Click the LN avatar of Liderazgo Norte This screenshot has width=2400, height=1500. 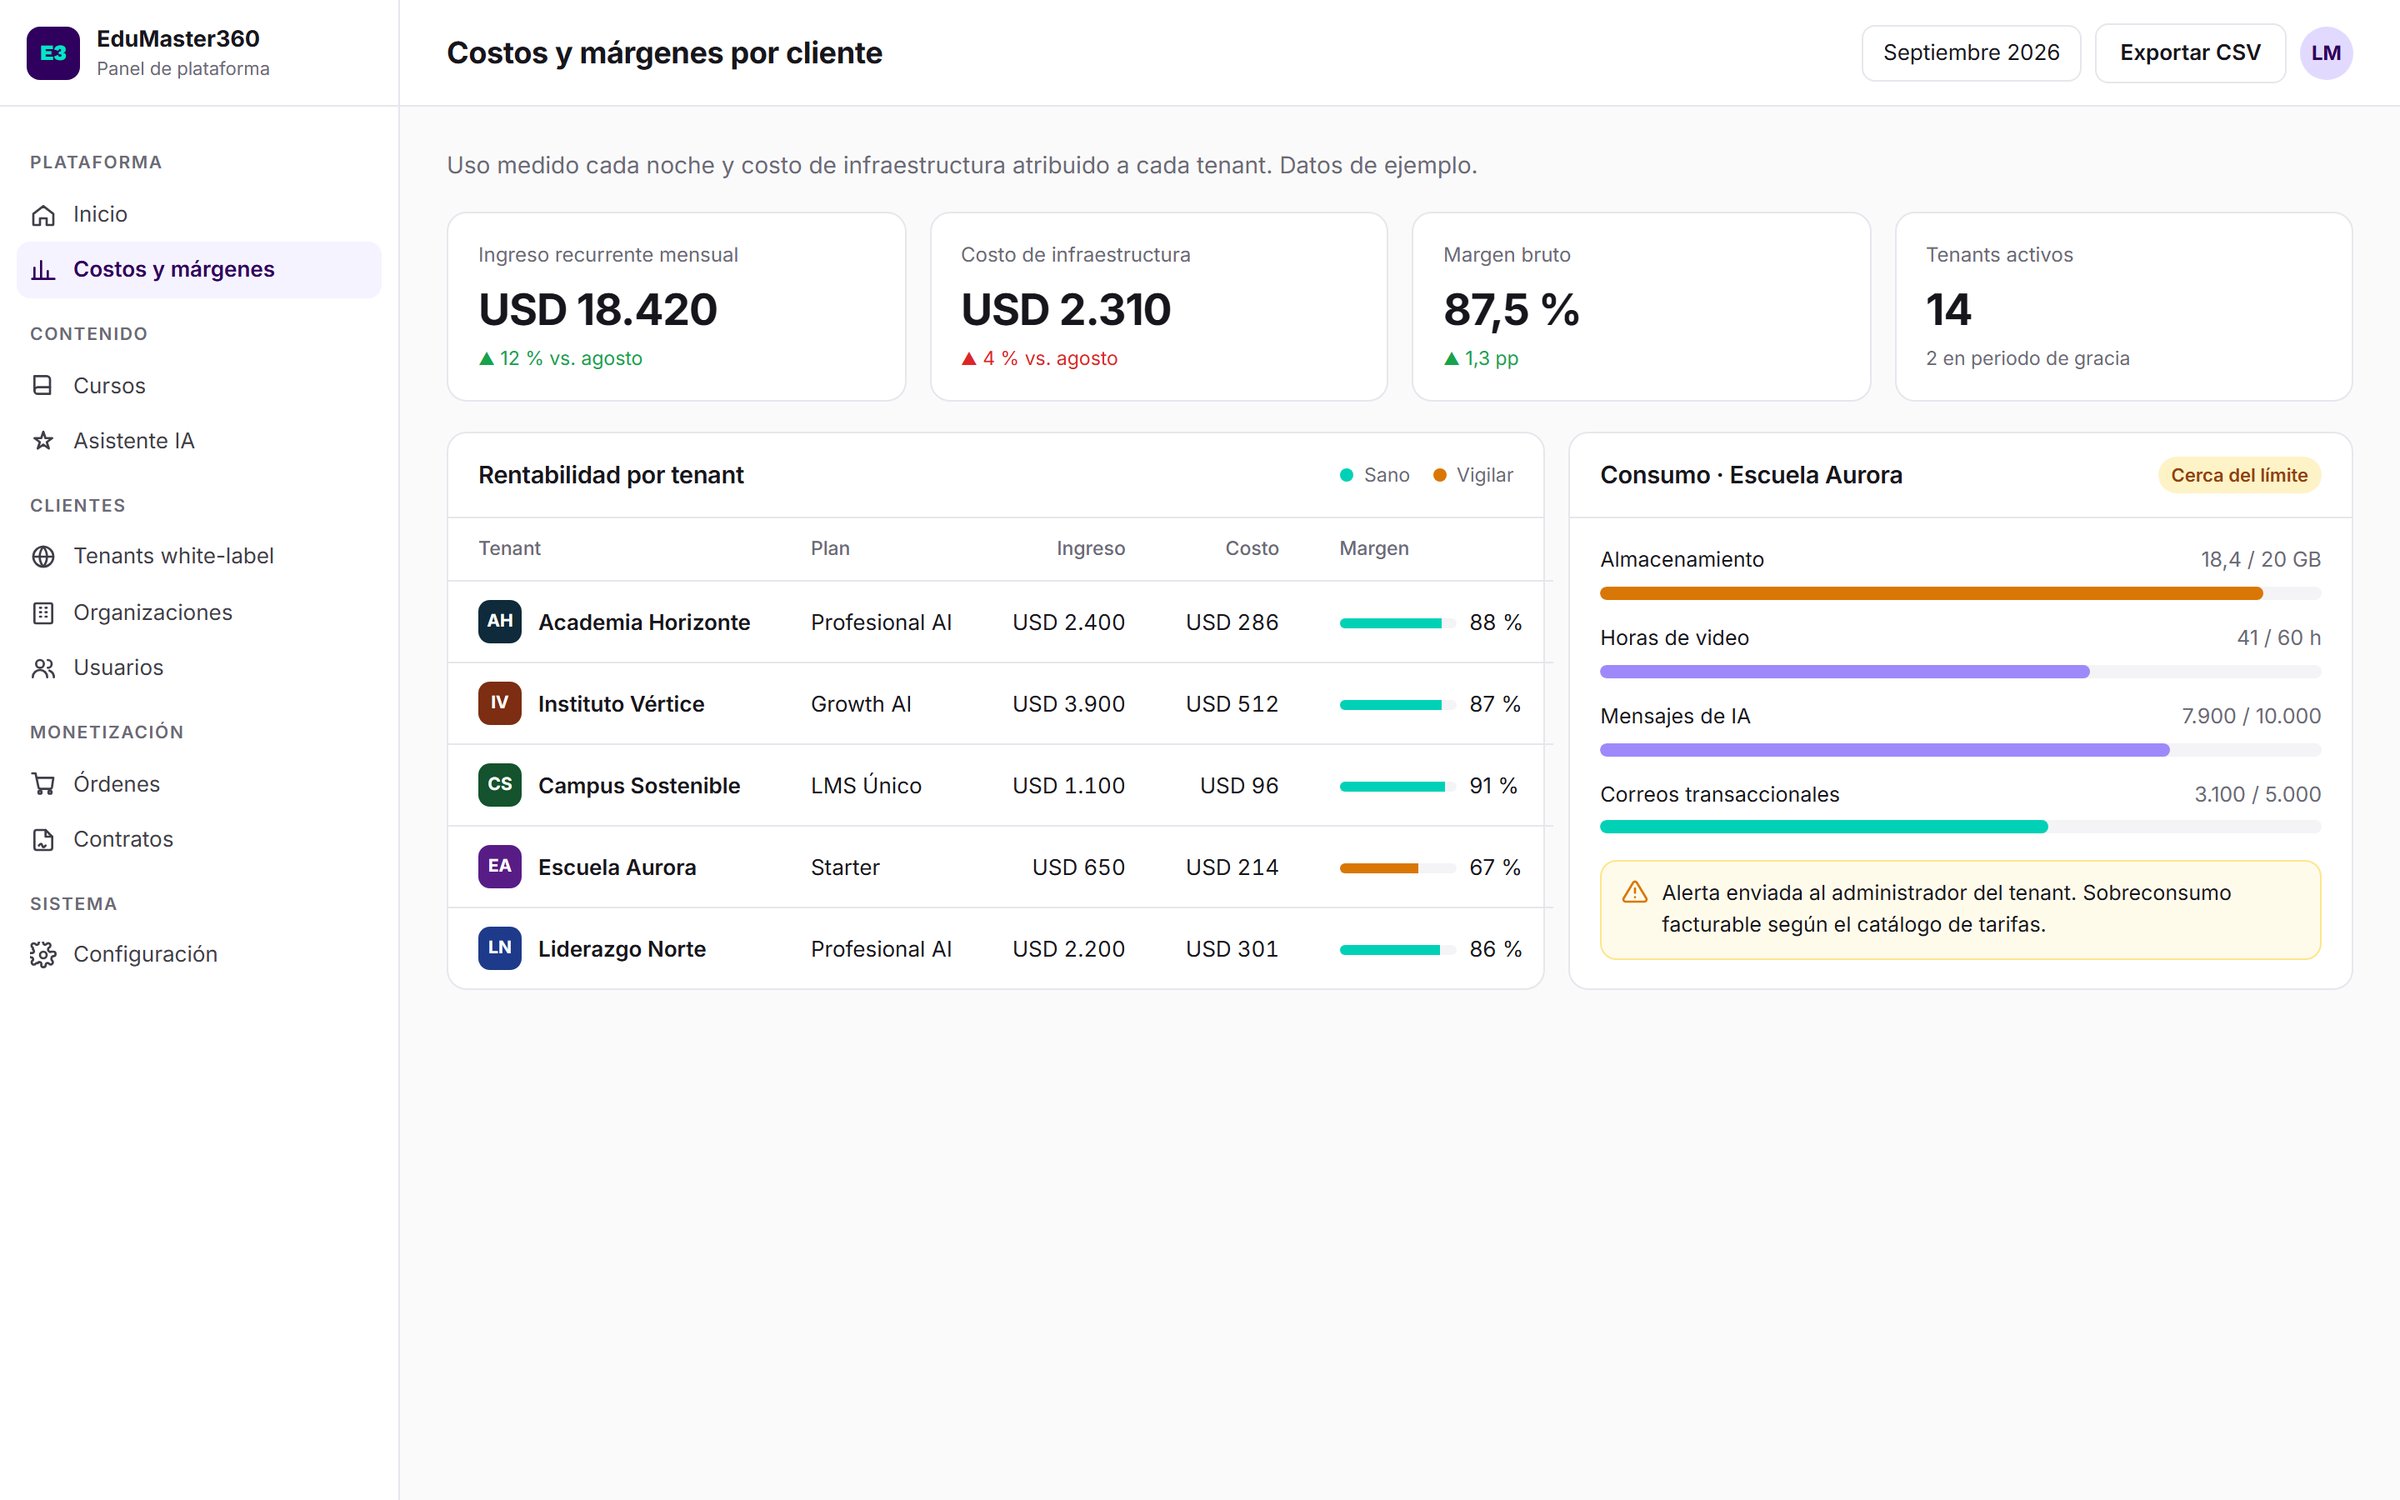[499, 948]
